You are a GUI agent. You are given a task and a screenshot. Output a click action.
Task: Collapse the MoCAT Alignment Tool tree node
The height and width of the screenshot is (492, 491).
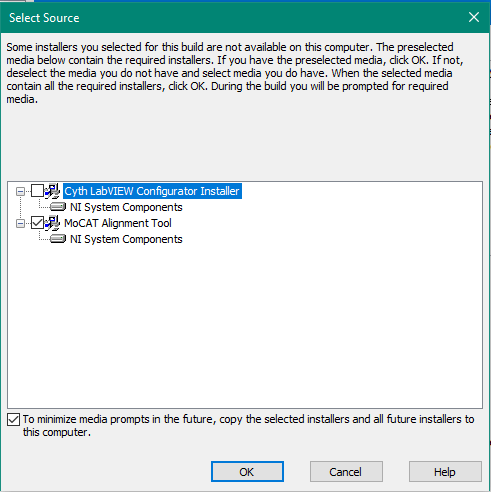point(20,223)
